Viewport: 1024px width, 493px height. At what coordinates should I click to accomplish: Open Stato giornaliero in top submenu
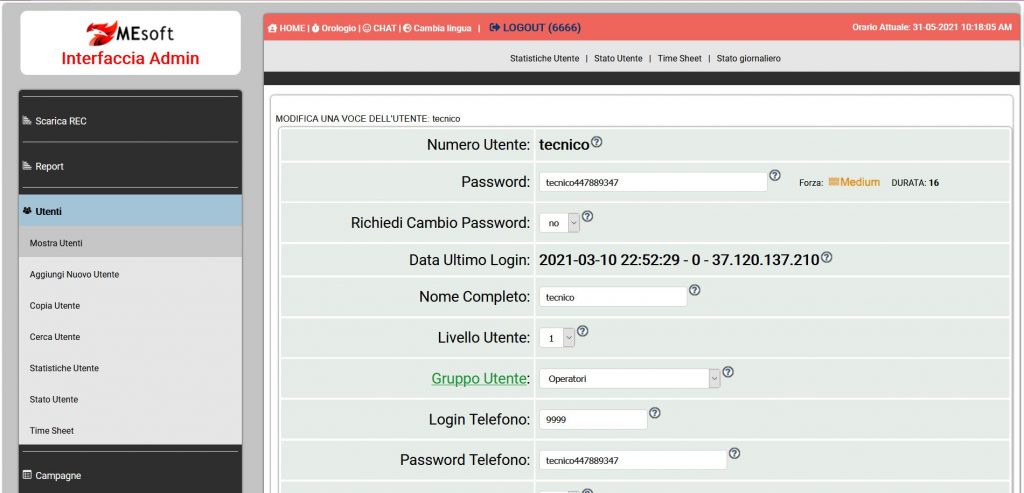[x=748, y=58]
